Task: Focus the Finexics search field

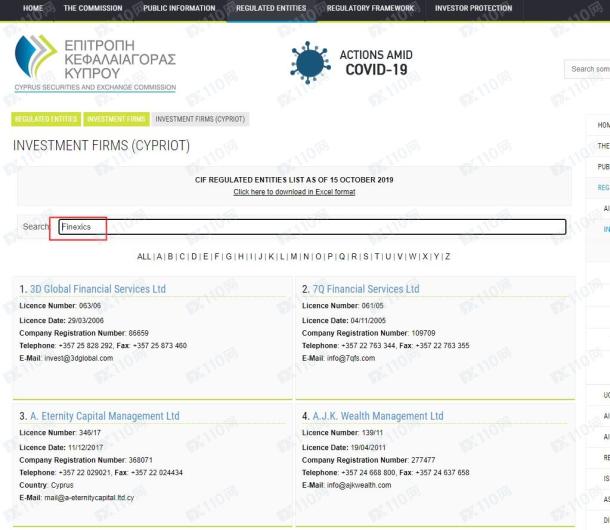Action: click(x=312, y=227)
